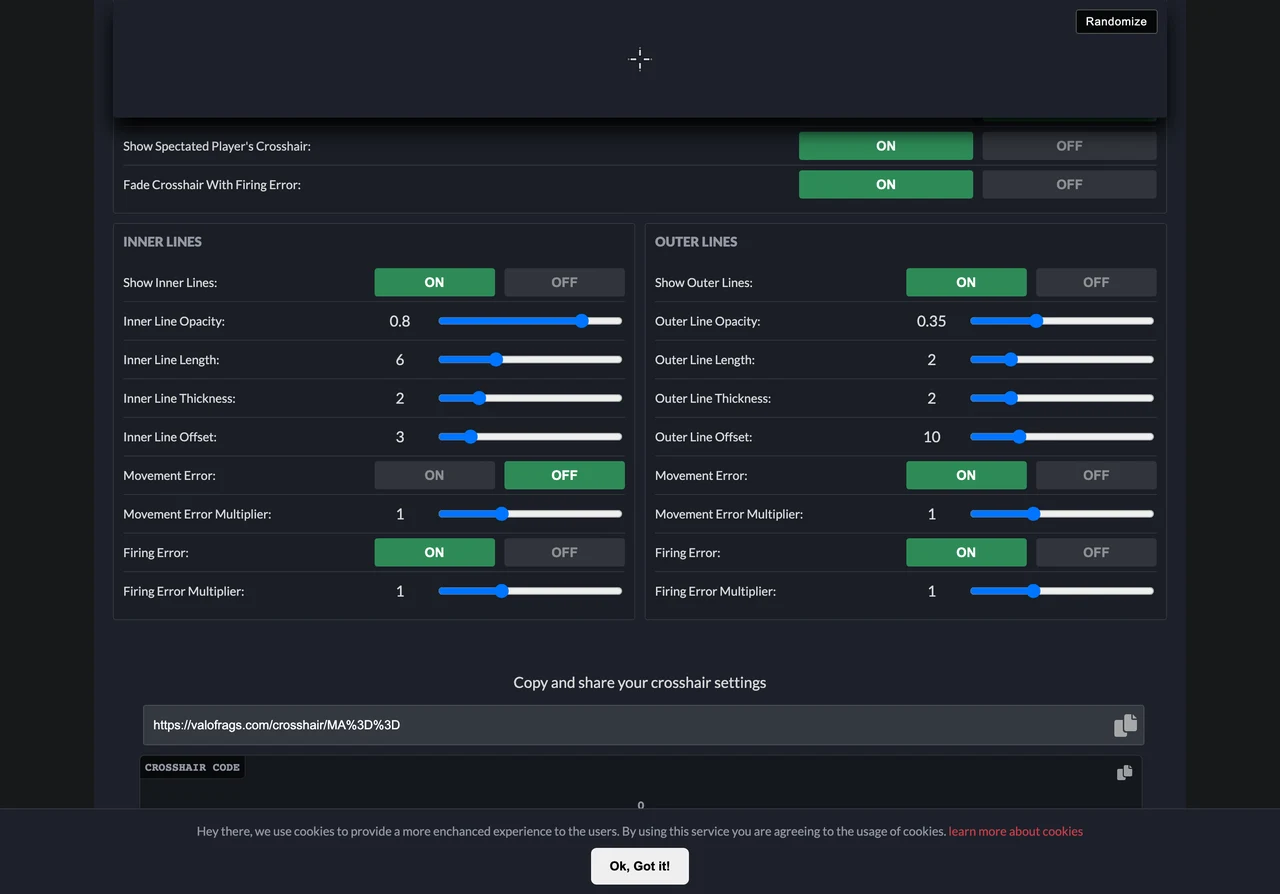Screen dimensions: 1280x894
Task: Adjust outer Firing Error Multiplier slider
Action: pos(1062,591)
